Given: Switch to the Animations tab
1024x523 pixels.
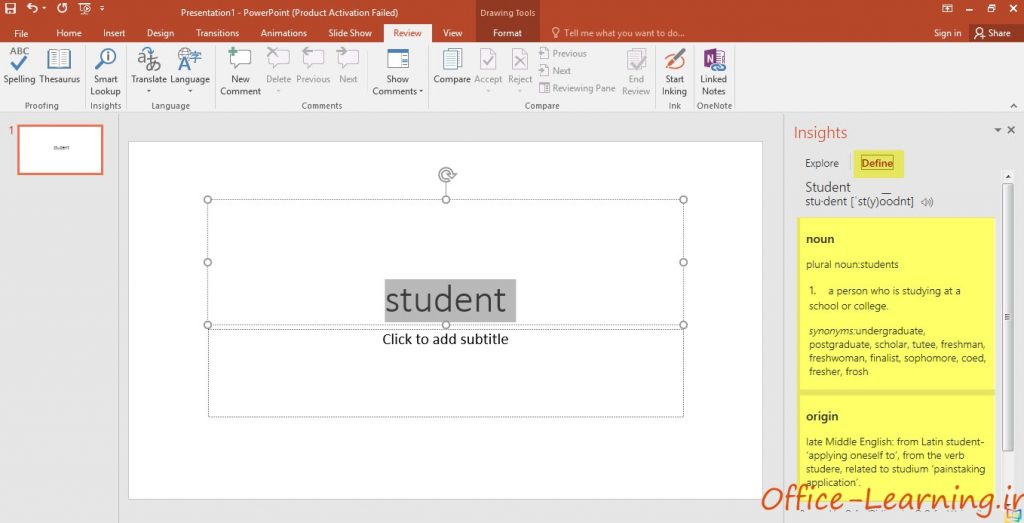Looking at the screenshot, I should [x=283, y=33].
